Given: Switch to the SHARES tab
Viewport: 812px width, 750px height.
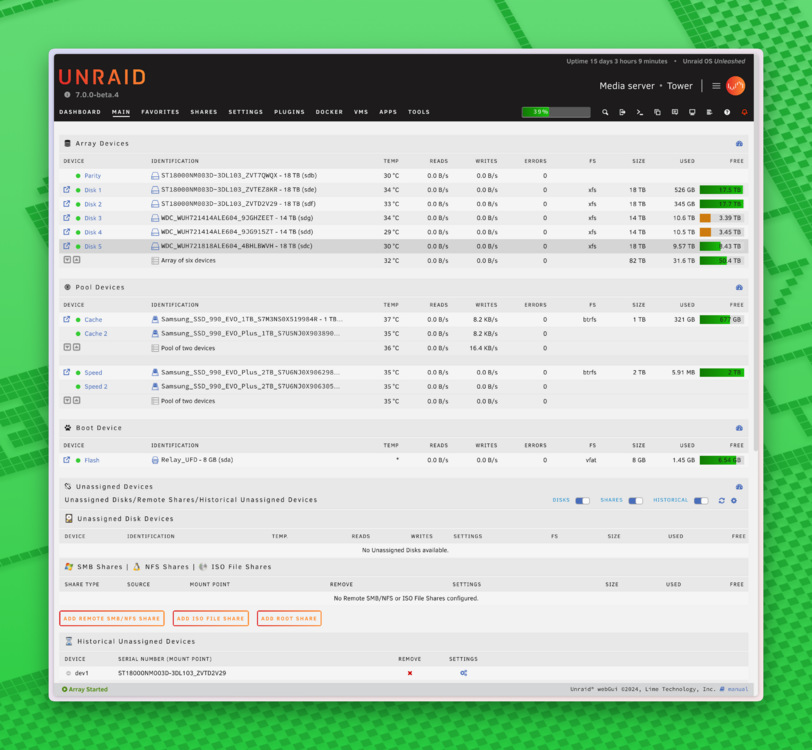Looking at the screenshot, I should point(204,112).
